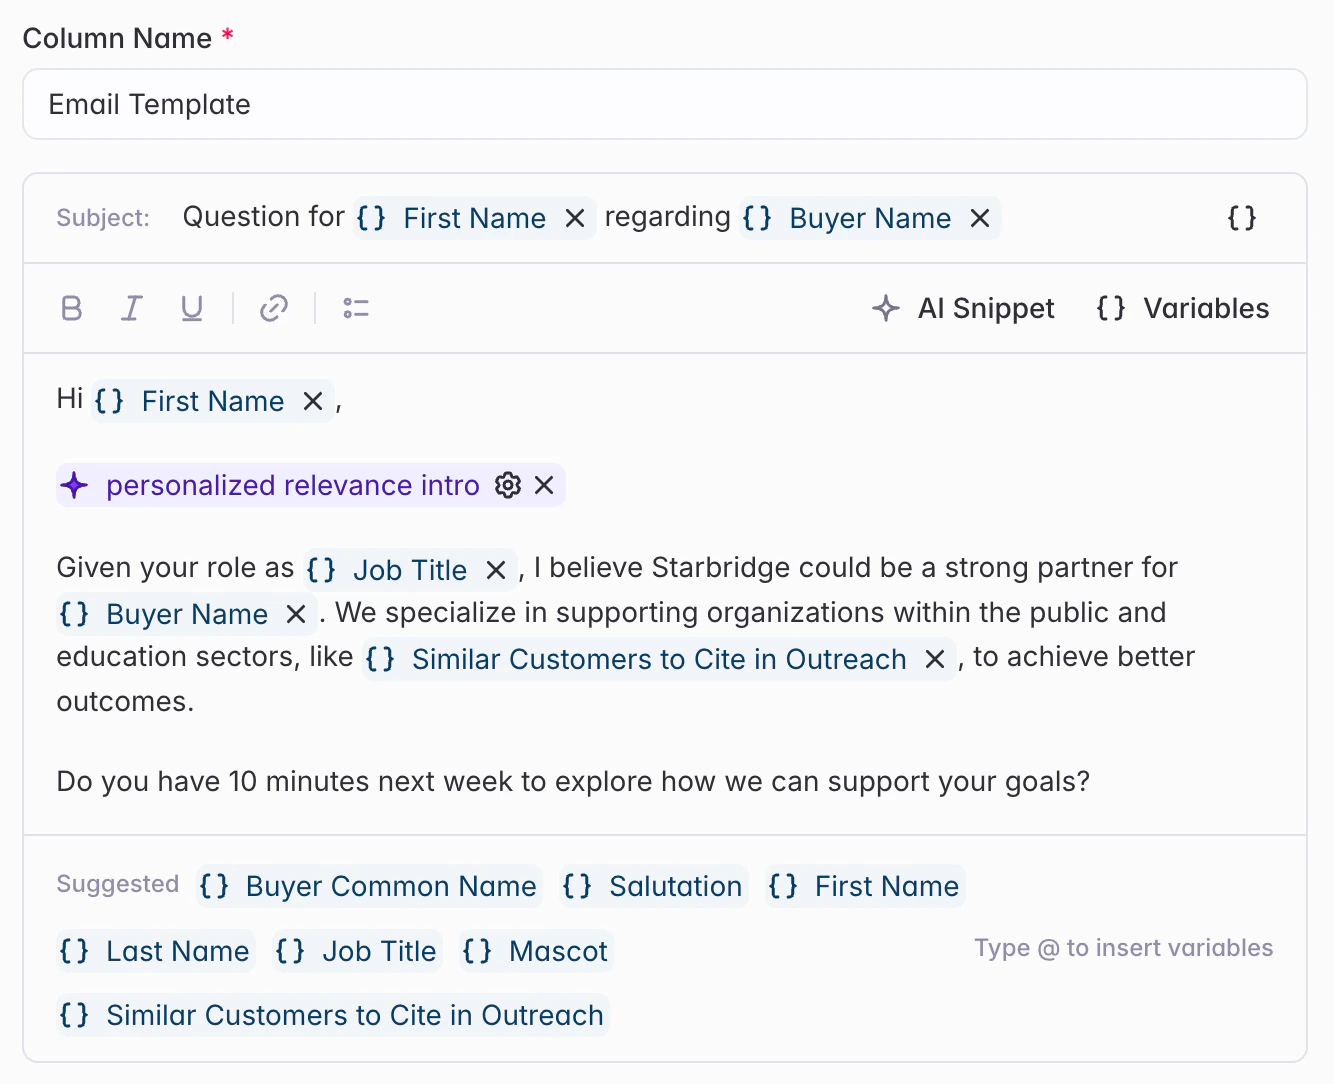
Task: Insert a bulleted list
Action: 356,308
